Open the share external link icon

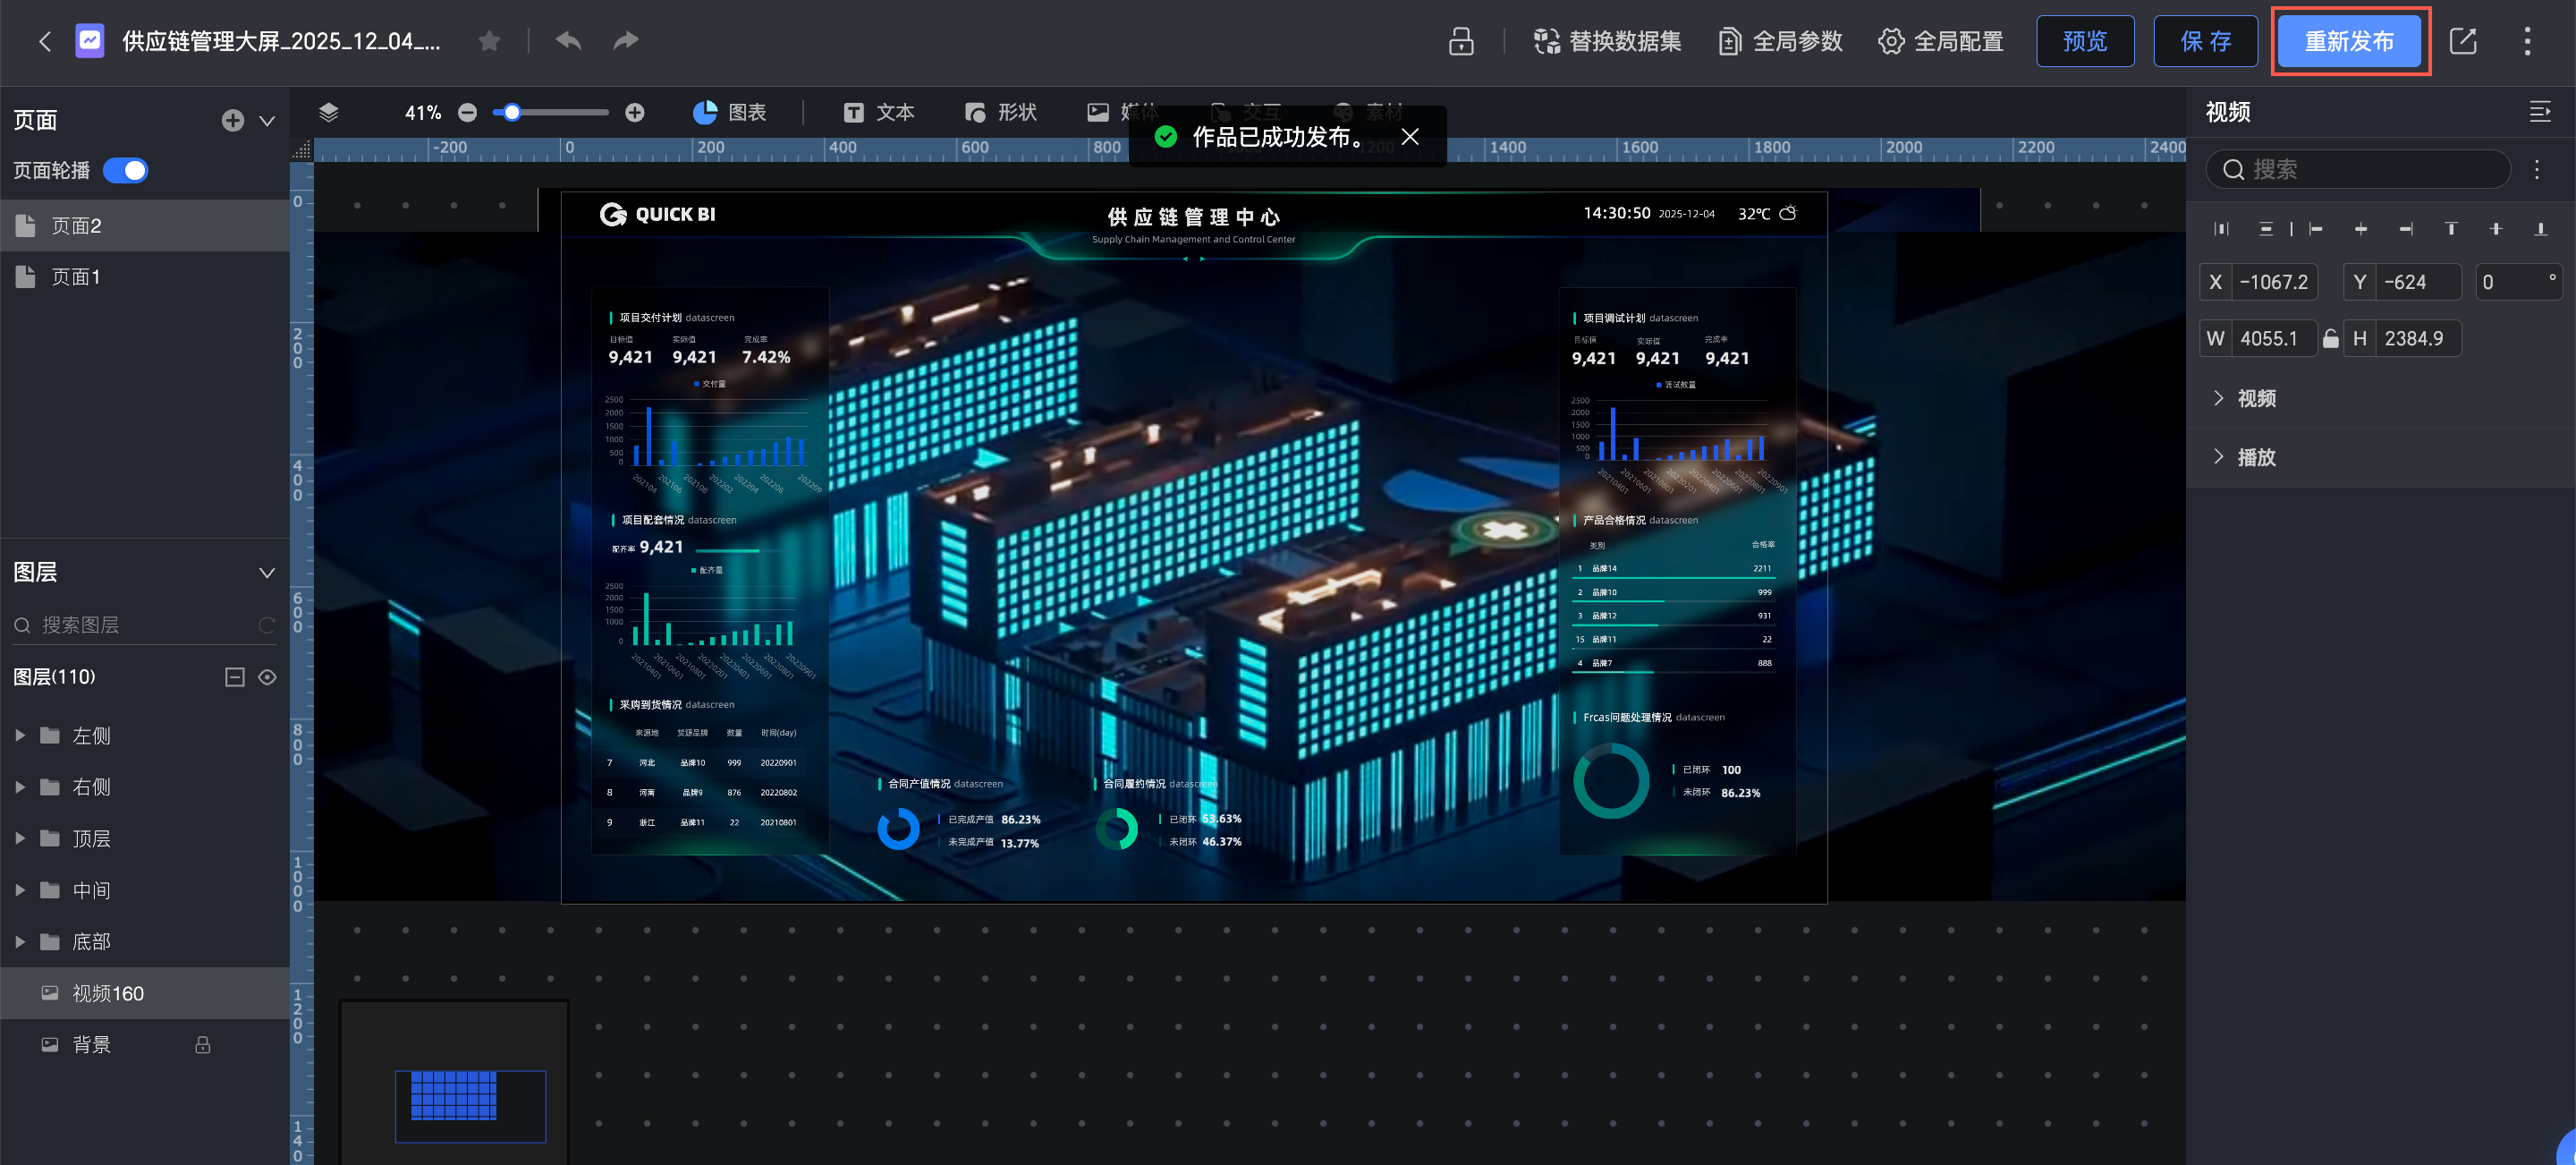click(x=2462, y=41)
